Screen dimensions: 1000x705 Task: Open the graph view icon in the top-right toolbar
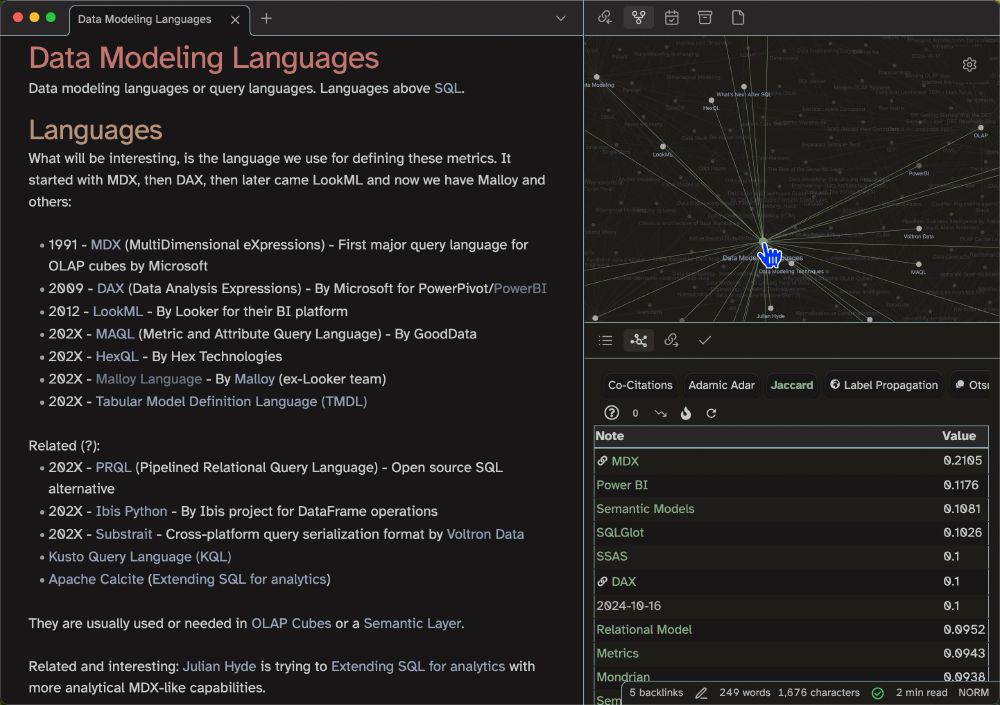click(x=639, y=17)
